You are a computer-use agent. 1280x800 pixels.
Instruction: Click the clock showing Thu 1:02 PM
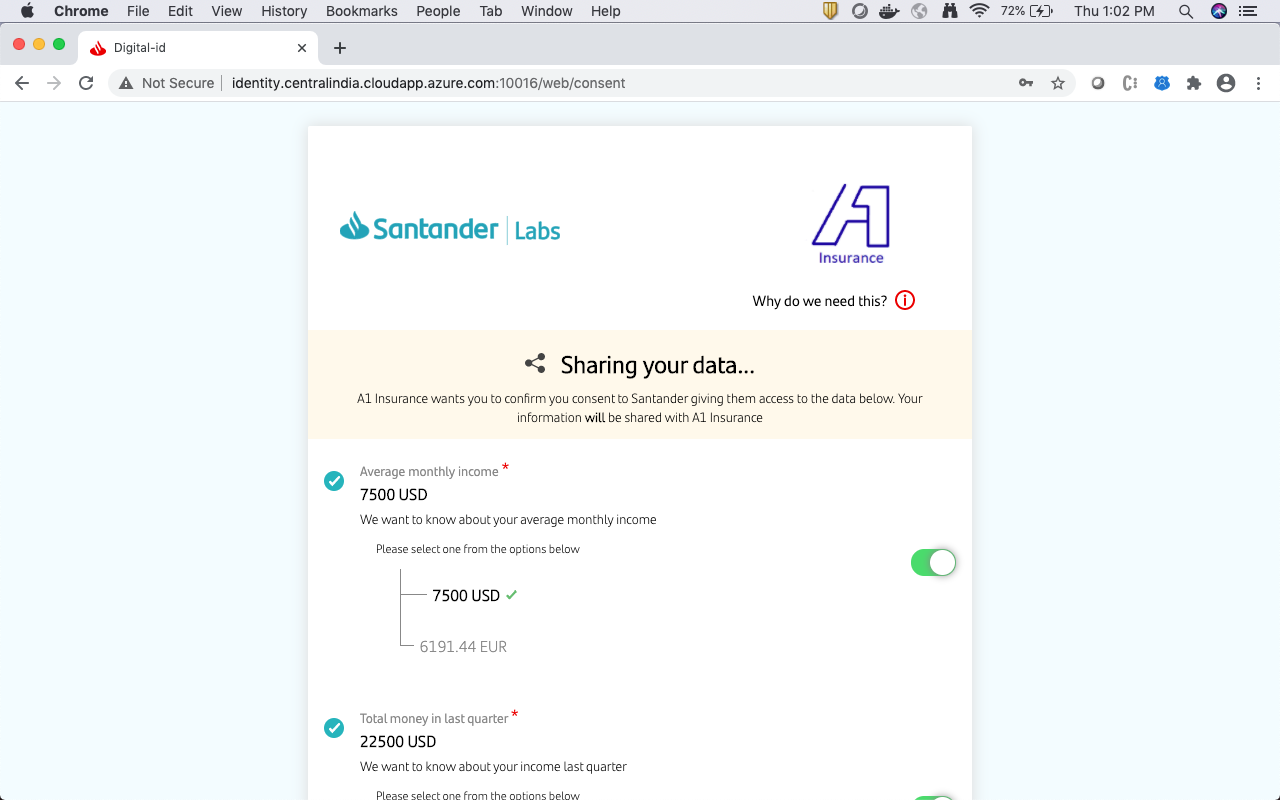tap(1114, 11)
